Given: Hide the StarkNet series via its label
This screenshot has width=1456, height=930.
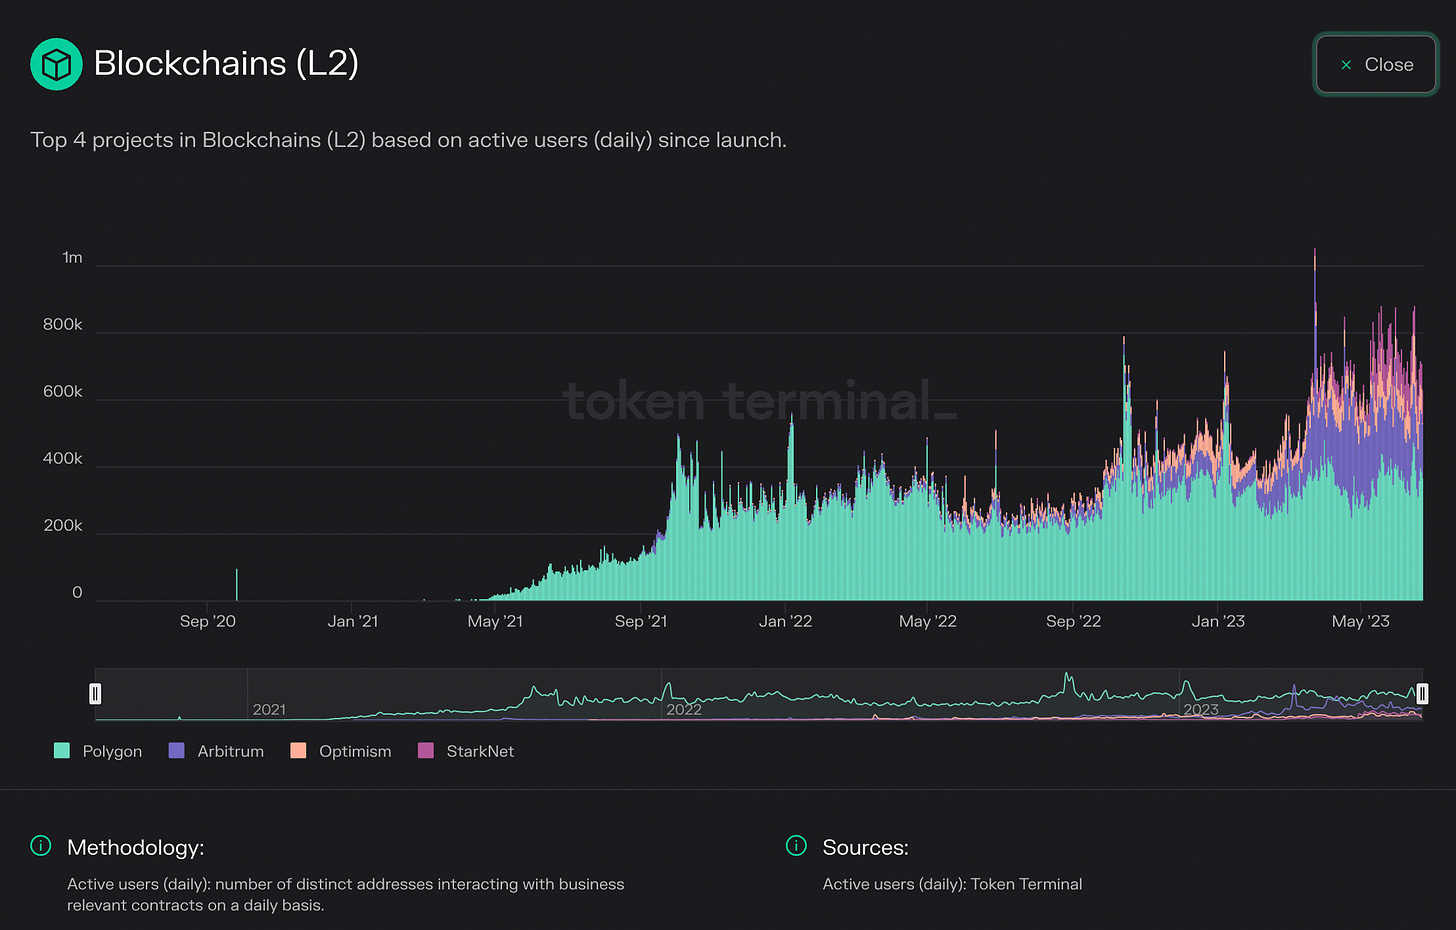Looking at the screenshot, I should coord(480,751).
